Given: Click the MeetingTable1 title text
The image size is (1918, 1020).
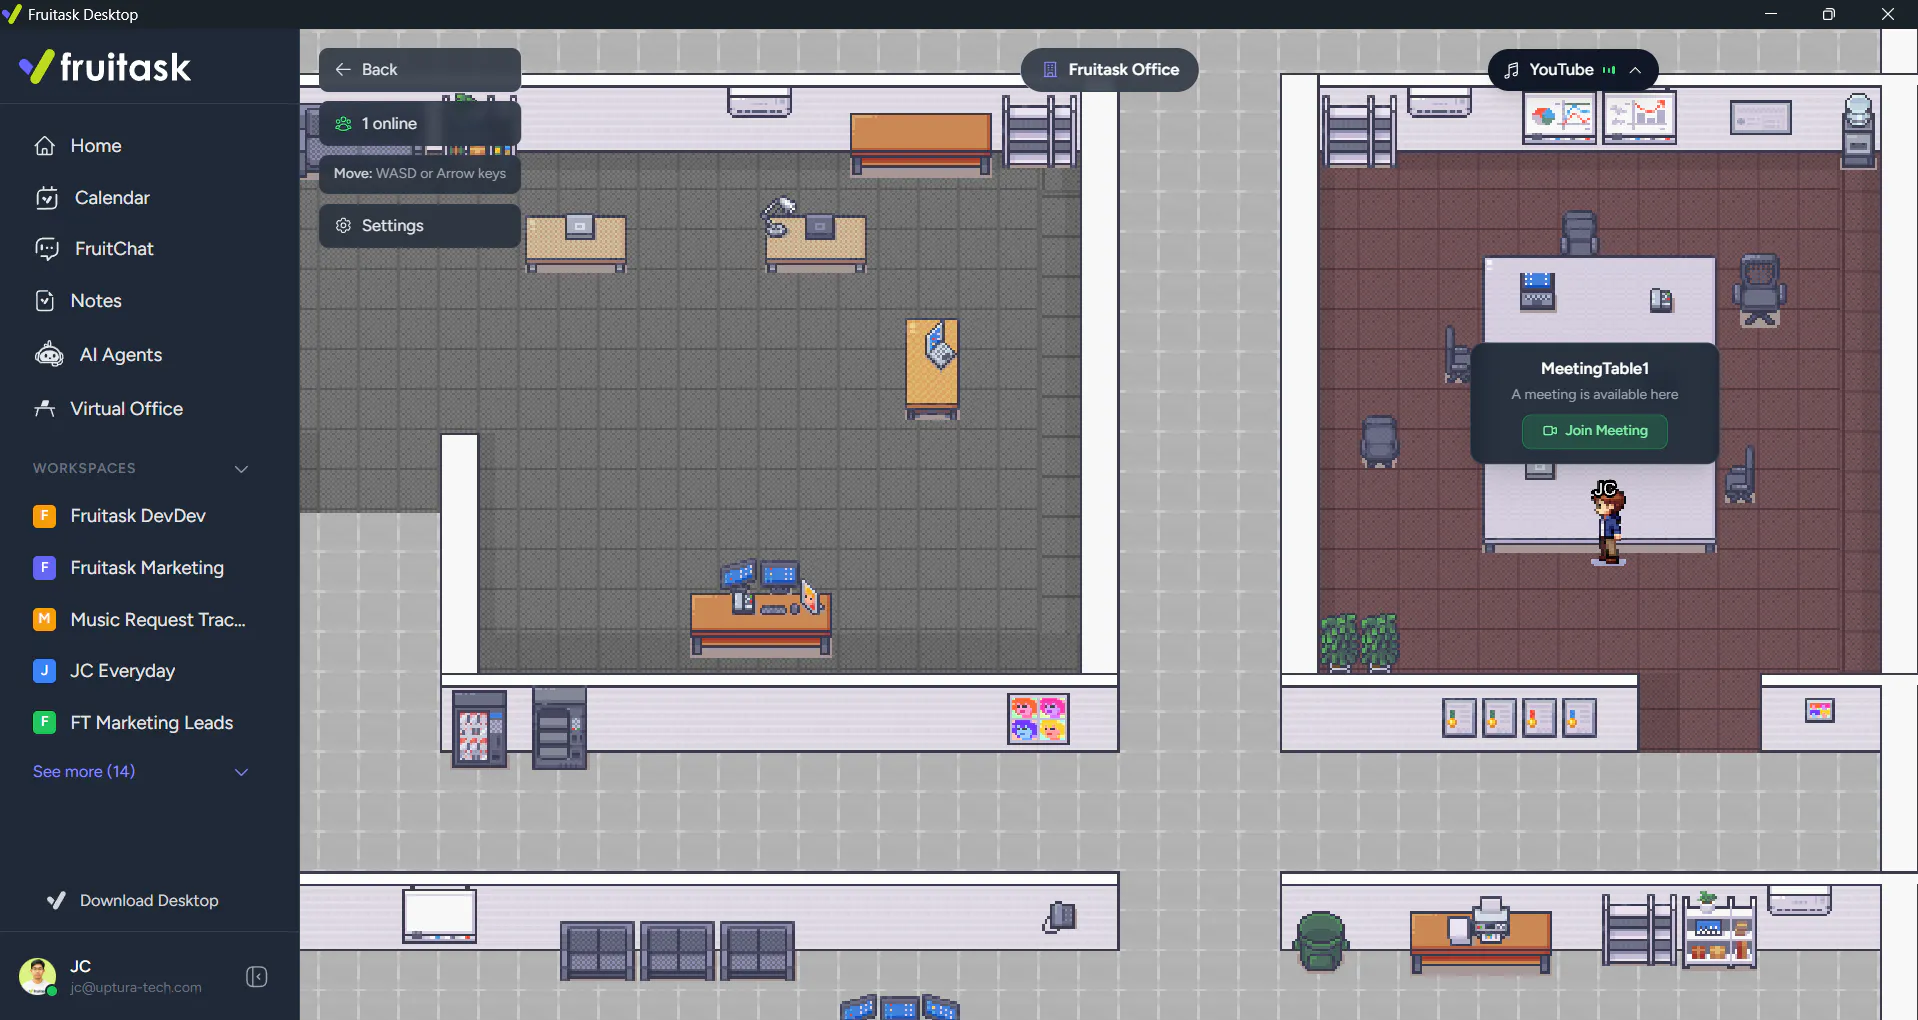Looking at the screenshot, I should [x=1595, y=369].
